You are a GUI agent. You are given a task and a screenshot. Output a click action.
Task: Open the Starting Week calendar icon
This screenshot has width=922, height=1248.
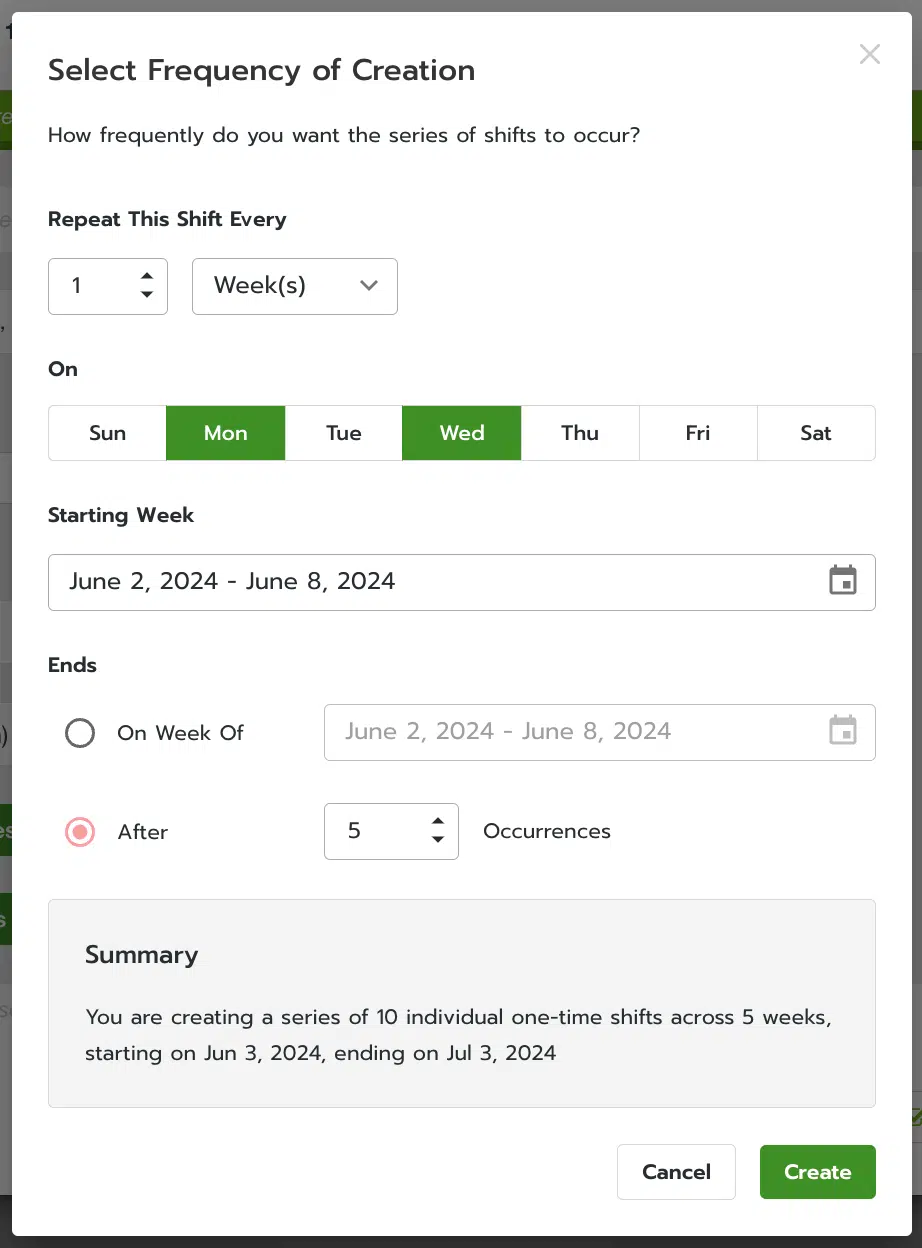[x=843, y=581]
